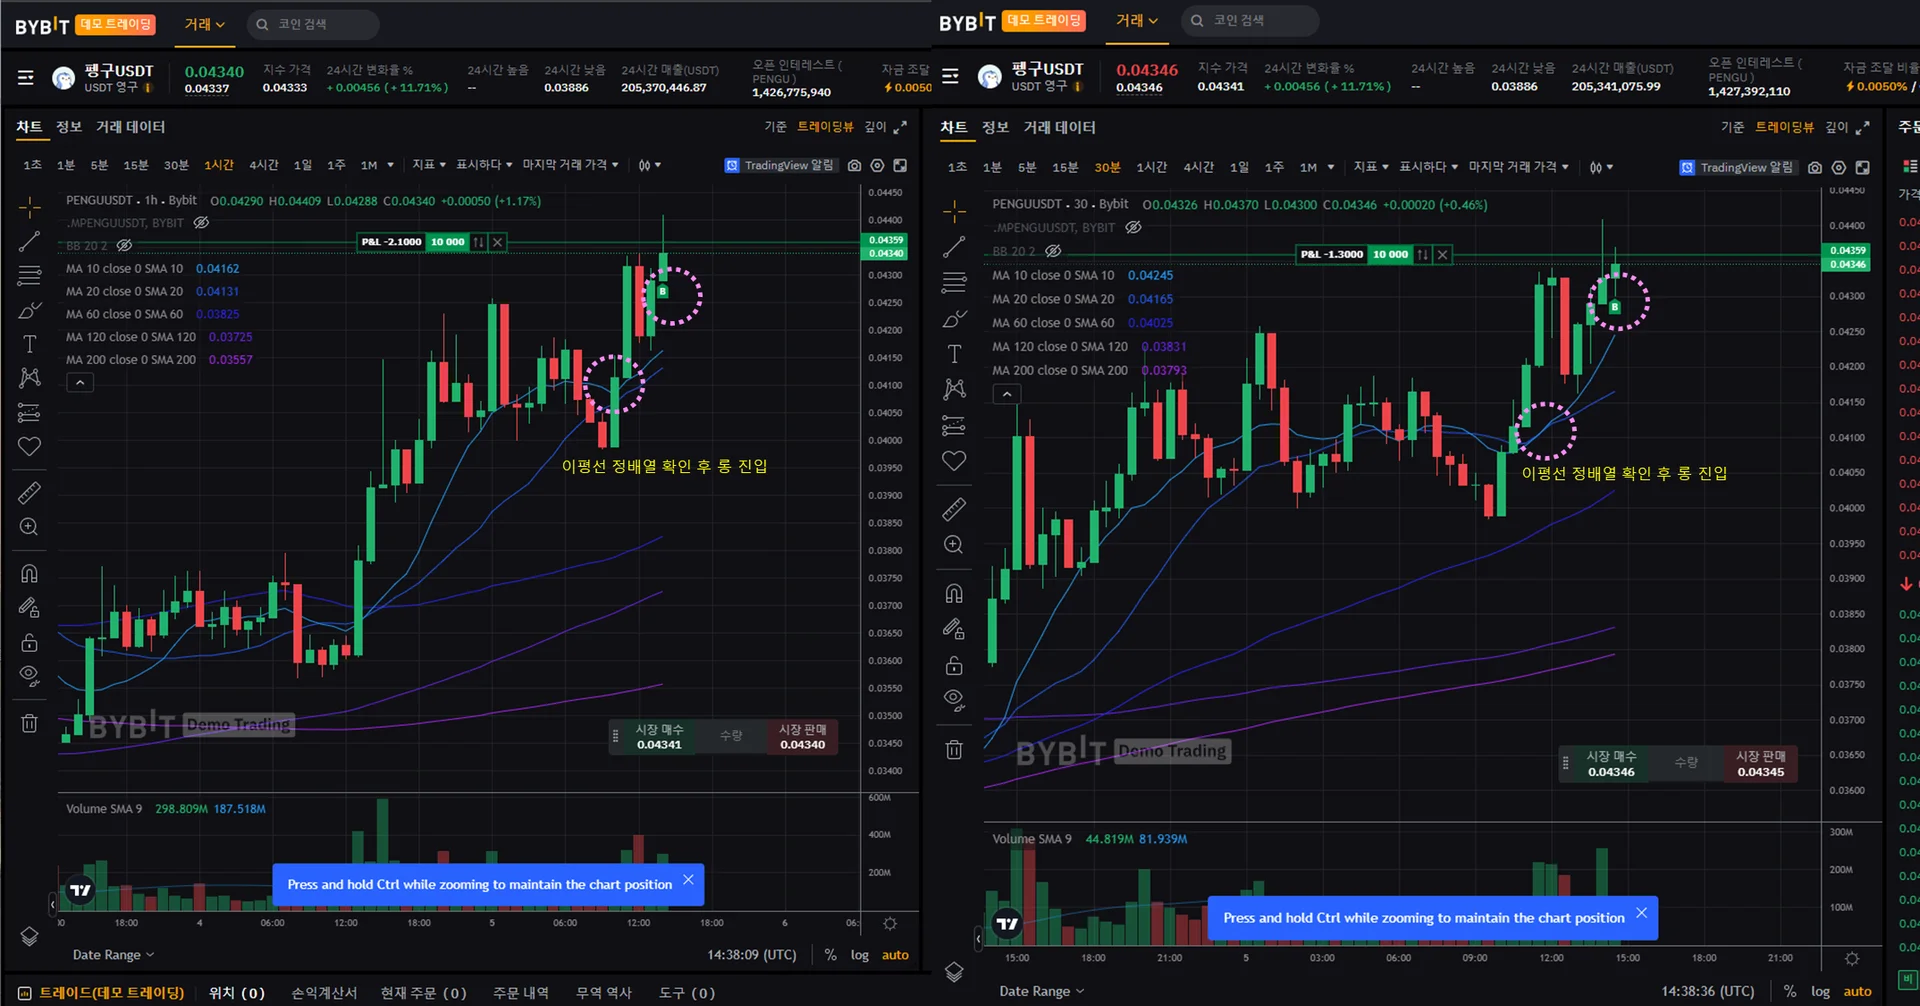Image resolution: width=1920 pixels, height=1006 pixels.
Task: Activate zoom-in tool in left chart
Action: (x=30, y=527)
